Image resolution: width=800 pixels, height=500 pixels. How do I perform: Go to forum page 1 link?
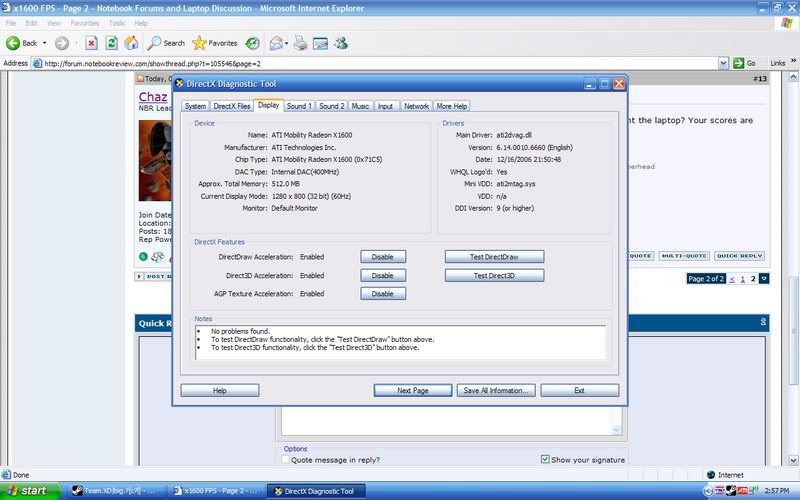(x=742, y=279)
